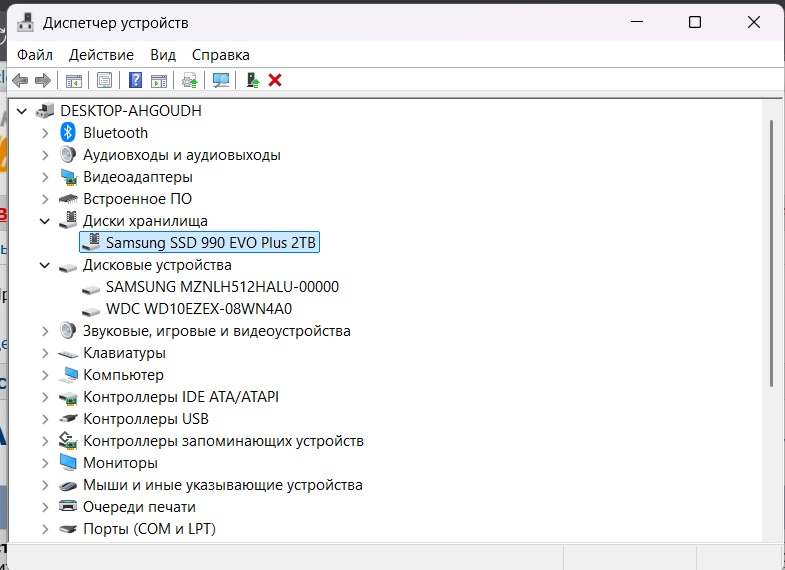This screenshot has height=570, width=785.
Task: Go back using the toolbar arrow
Action: tap(20, 80)
